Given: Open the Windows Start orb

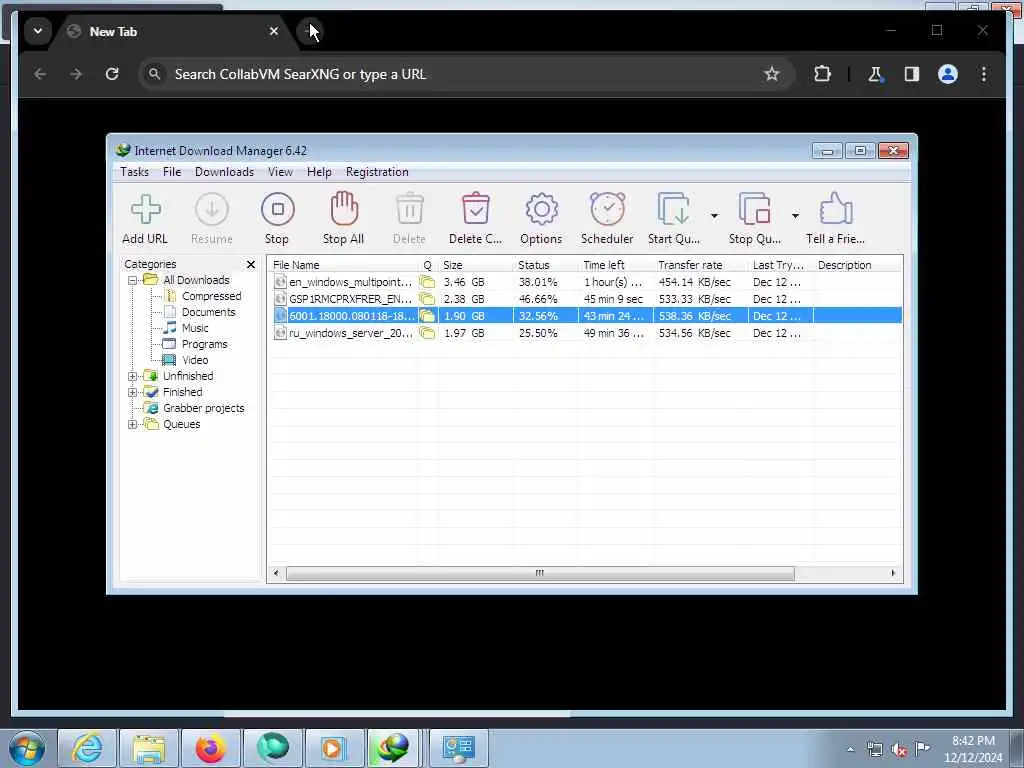Looking at the screenshot, I should point(27,748).
